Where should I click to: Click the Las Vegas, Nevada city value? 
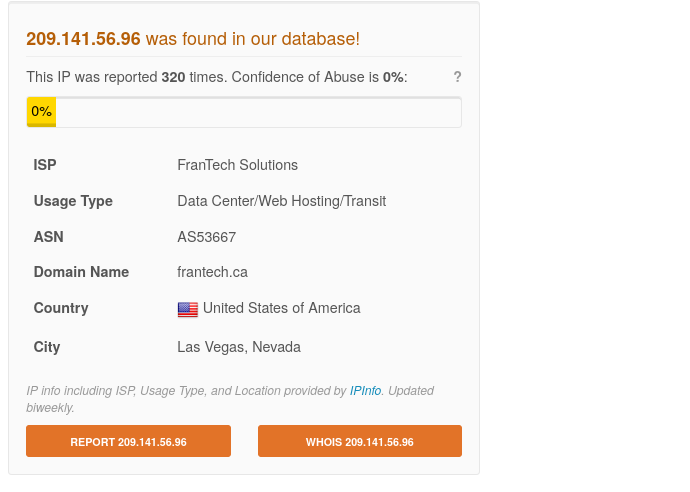239,347
